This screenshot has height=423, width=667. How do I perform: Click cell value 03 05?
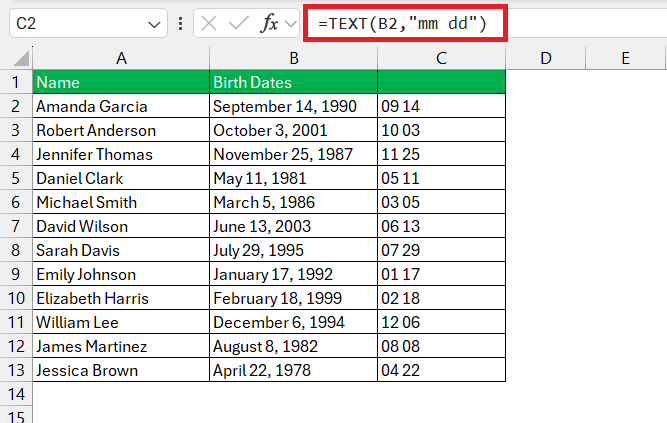click(442, 202)
